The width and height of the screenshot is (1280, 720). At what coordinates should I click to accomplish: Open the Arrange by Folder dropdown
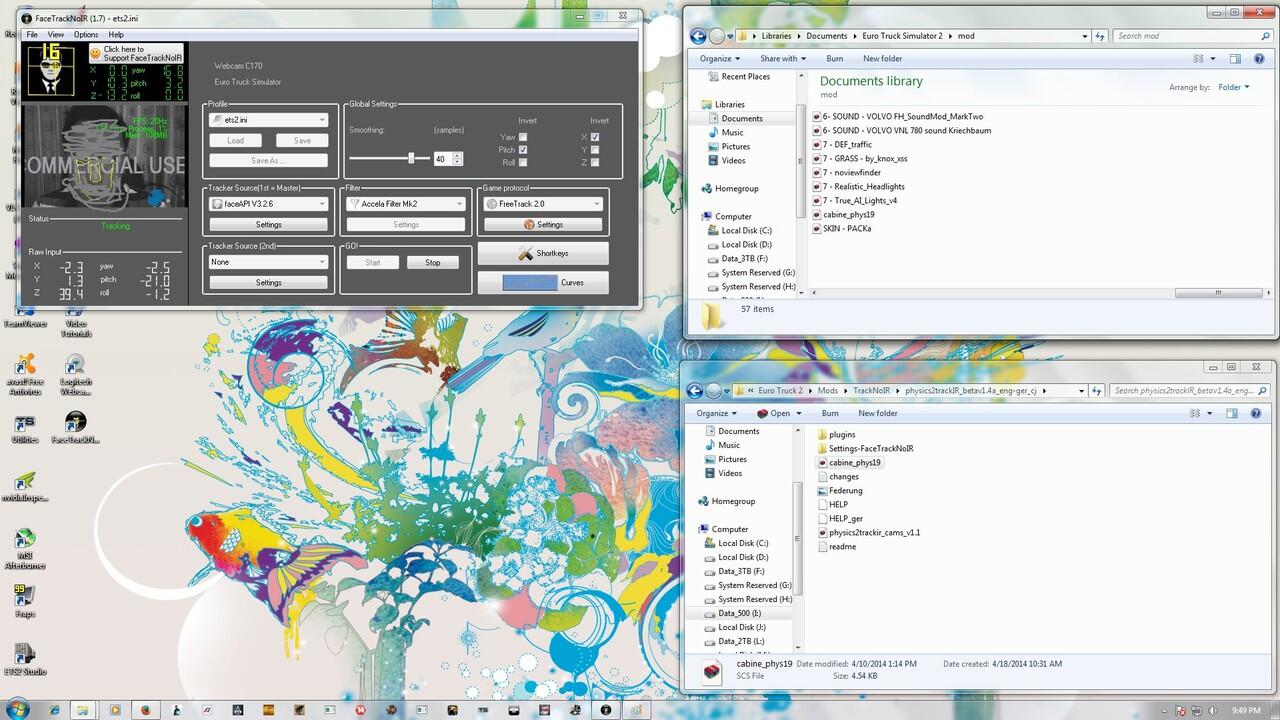coord(1235,87)
